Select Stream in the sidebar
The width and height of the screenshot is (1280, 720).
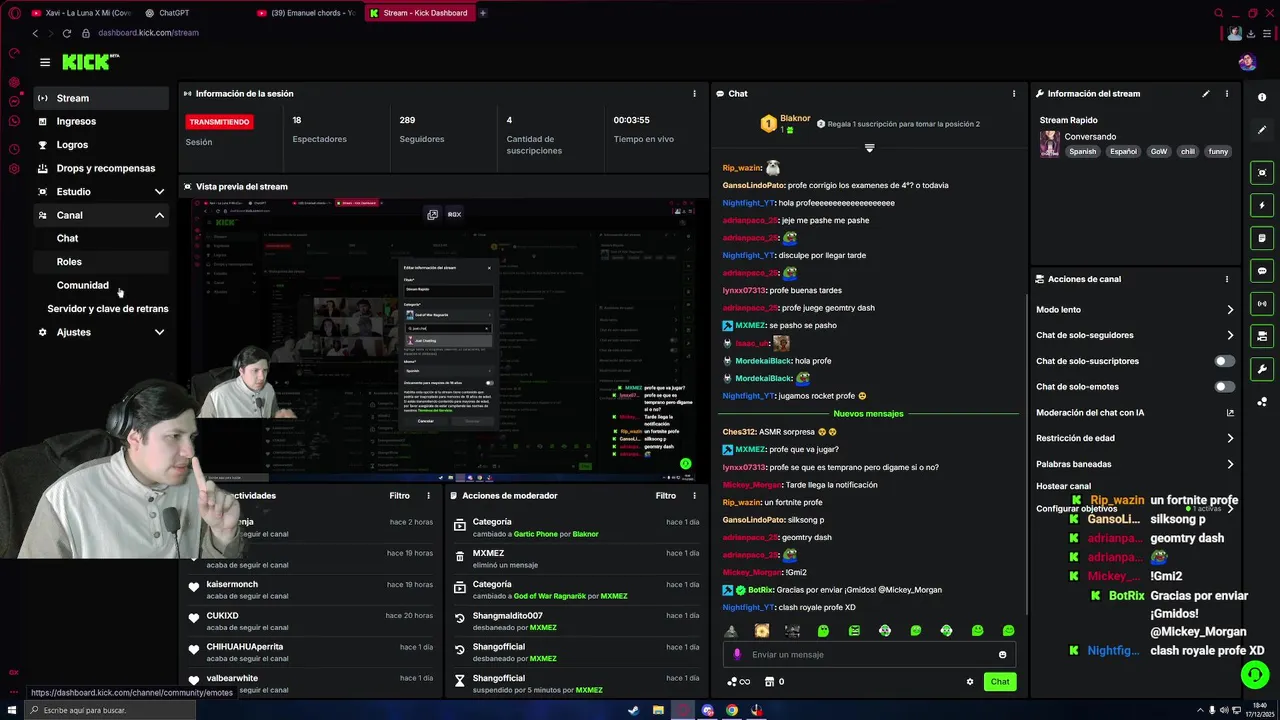click(102, 98)
